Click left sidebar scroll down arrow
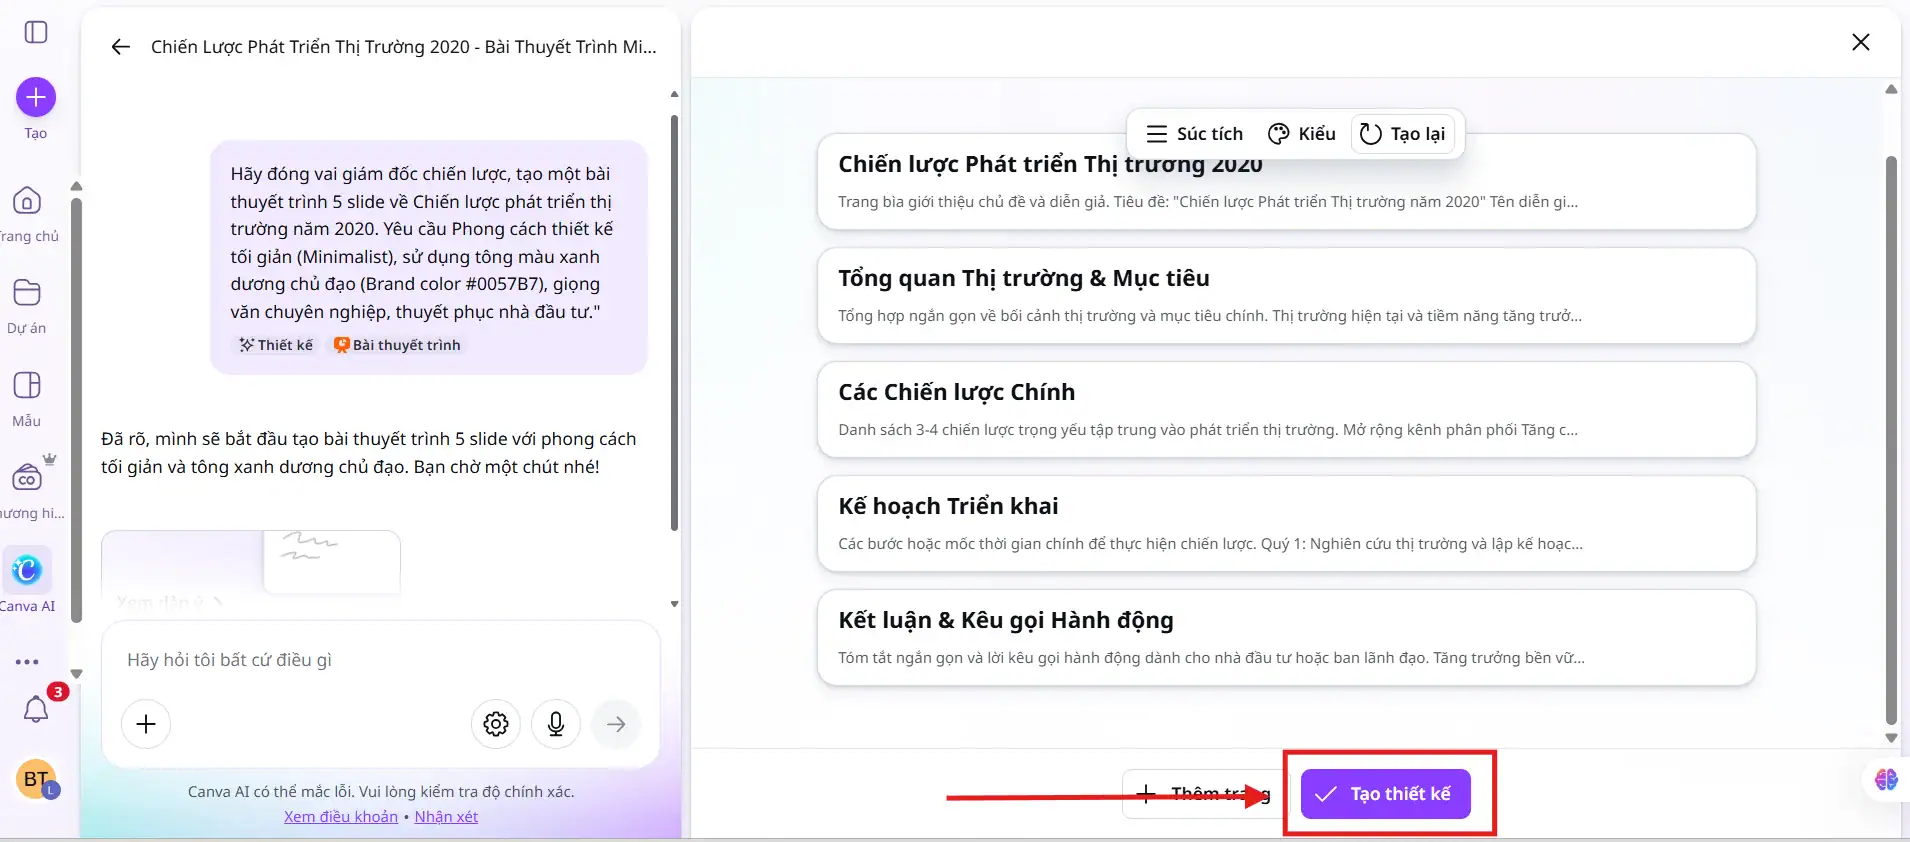Viewport: 1910px width, 842px height. click(x=76, y=674)
